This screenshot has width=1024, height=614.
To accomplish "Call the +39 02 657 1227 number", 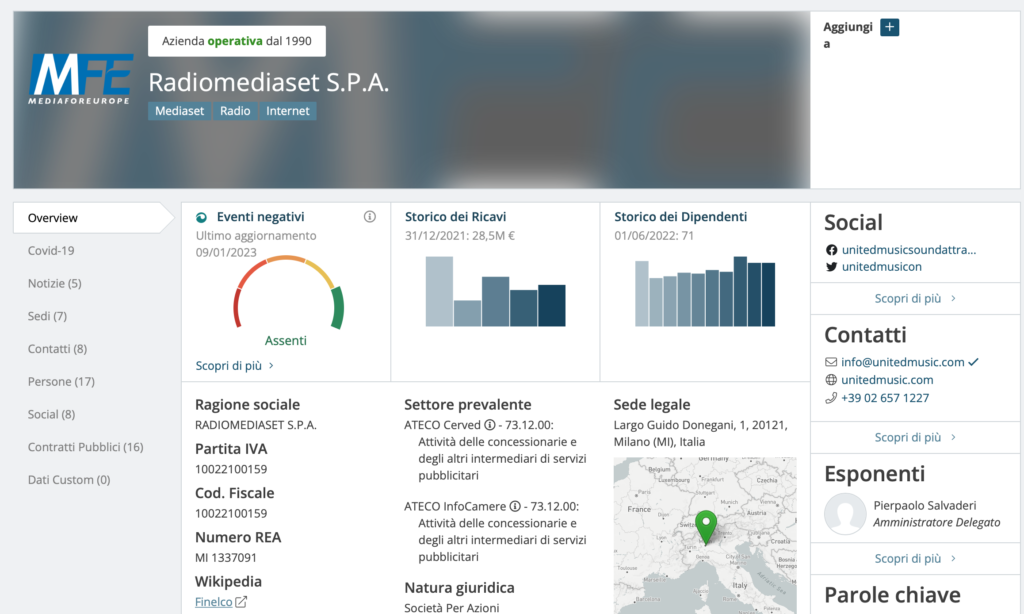I will pyautogui.click(x=885, y=398).
